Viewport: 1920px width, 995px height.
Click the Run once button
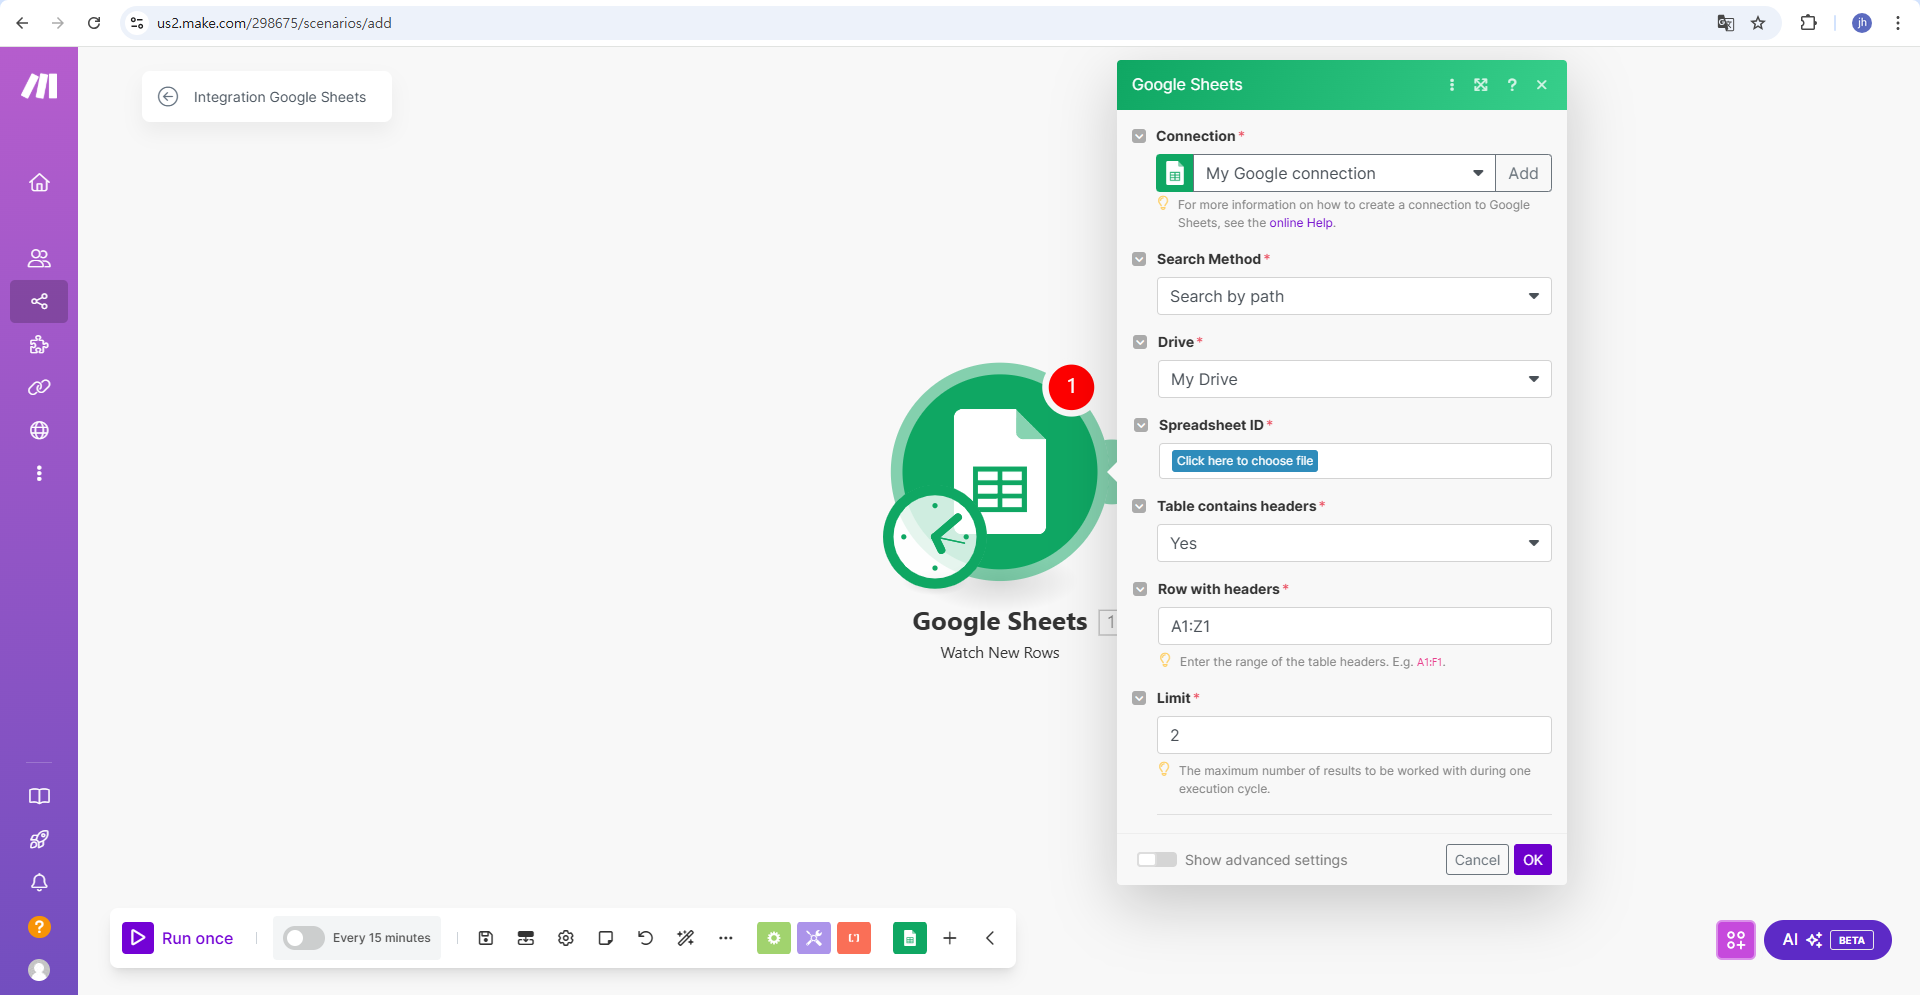coord(178,938)
